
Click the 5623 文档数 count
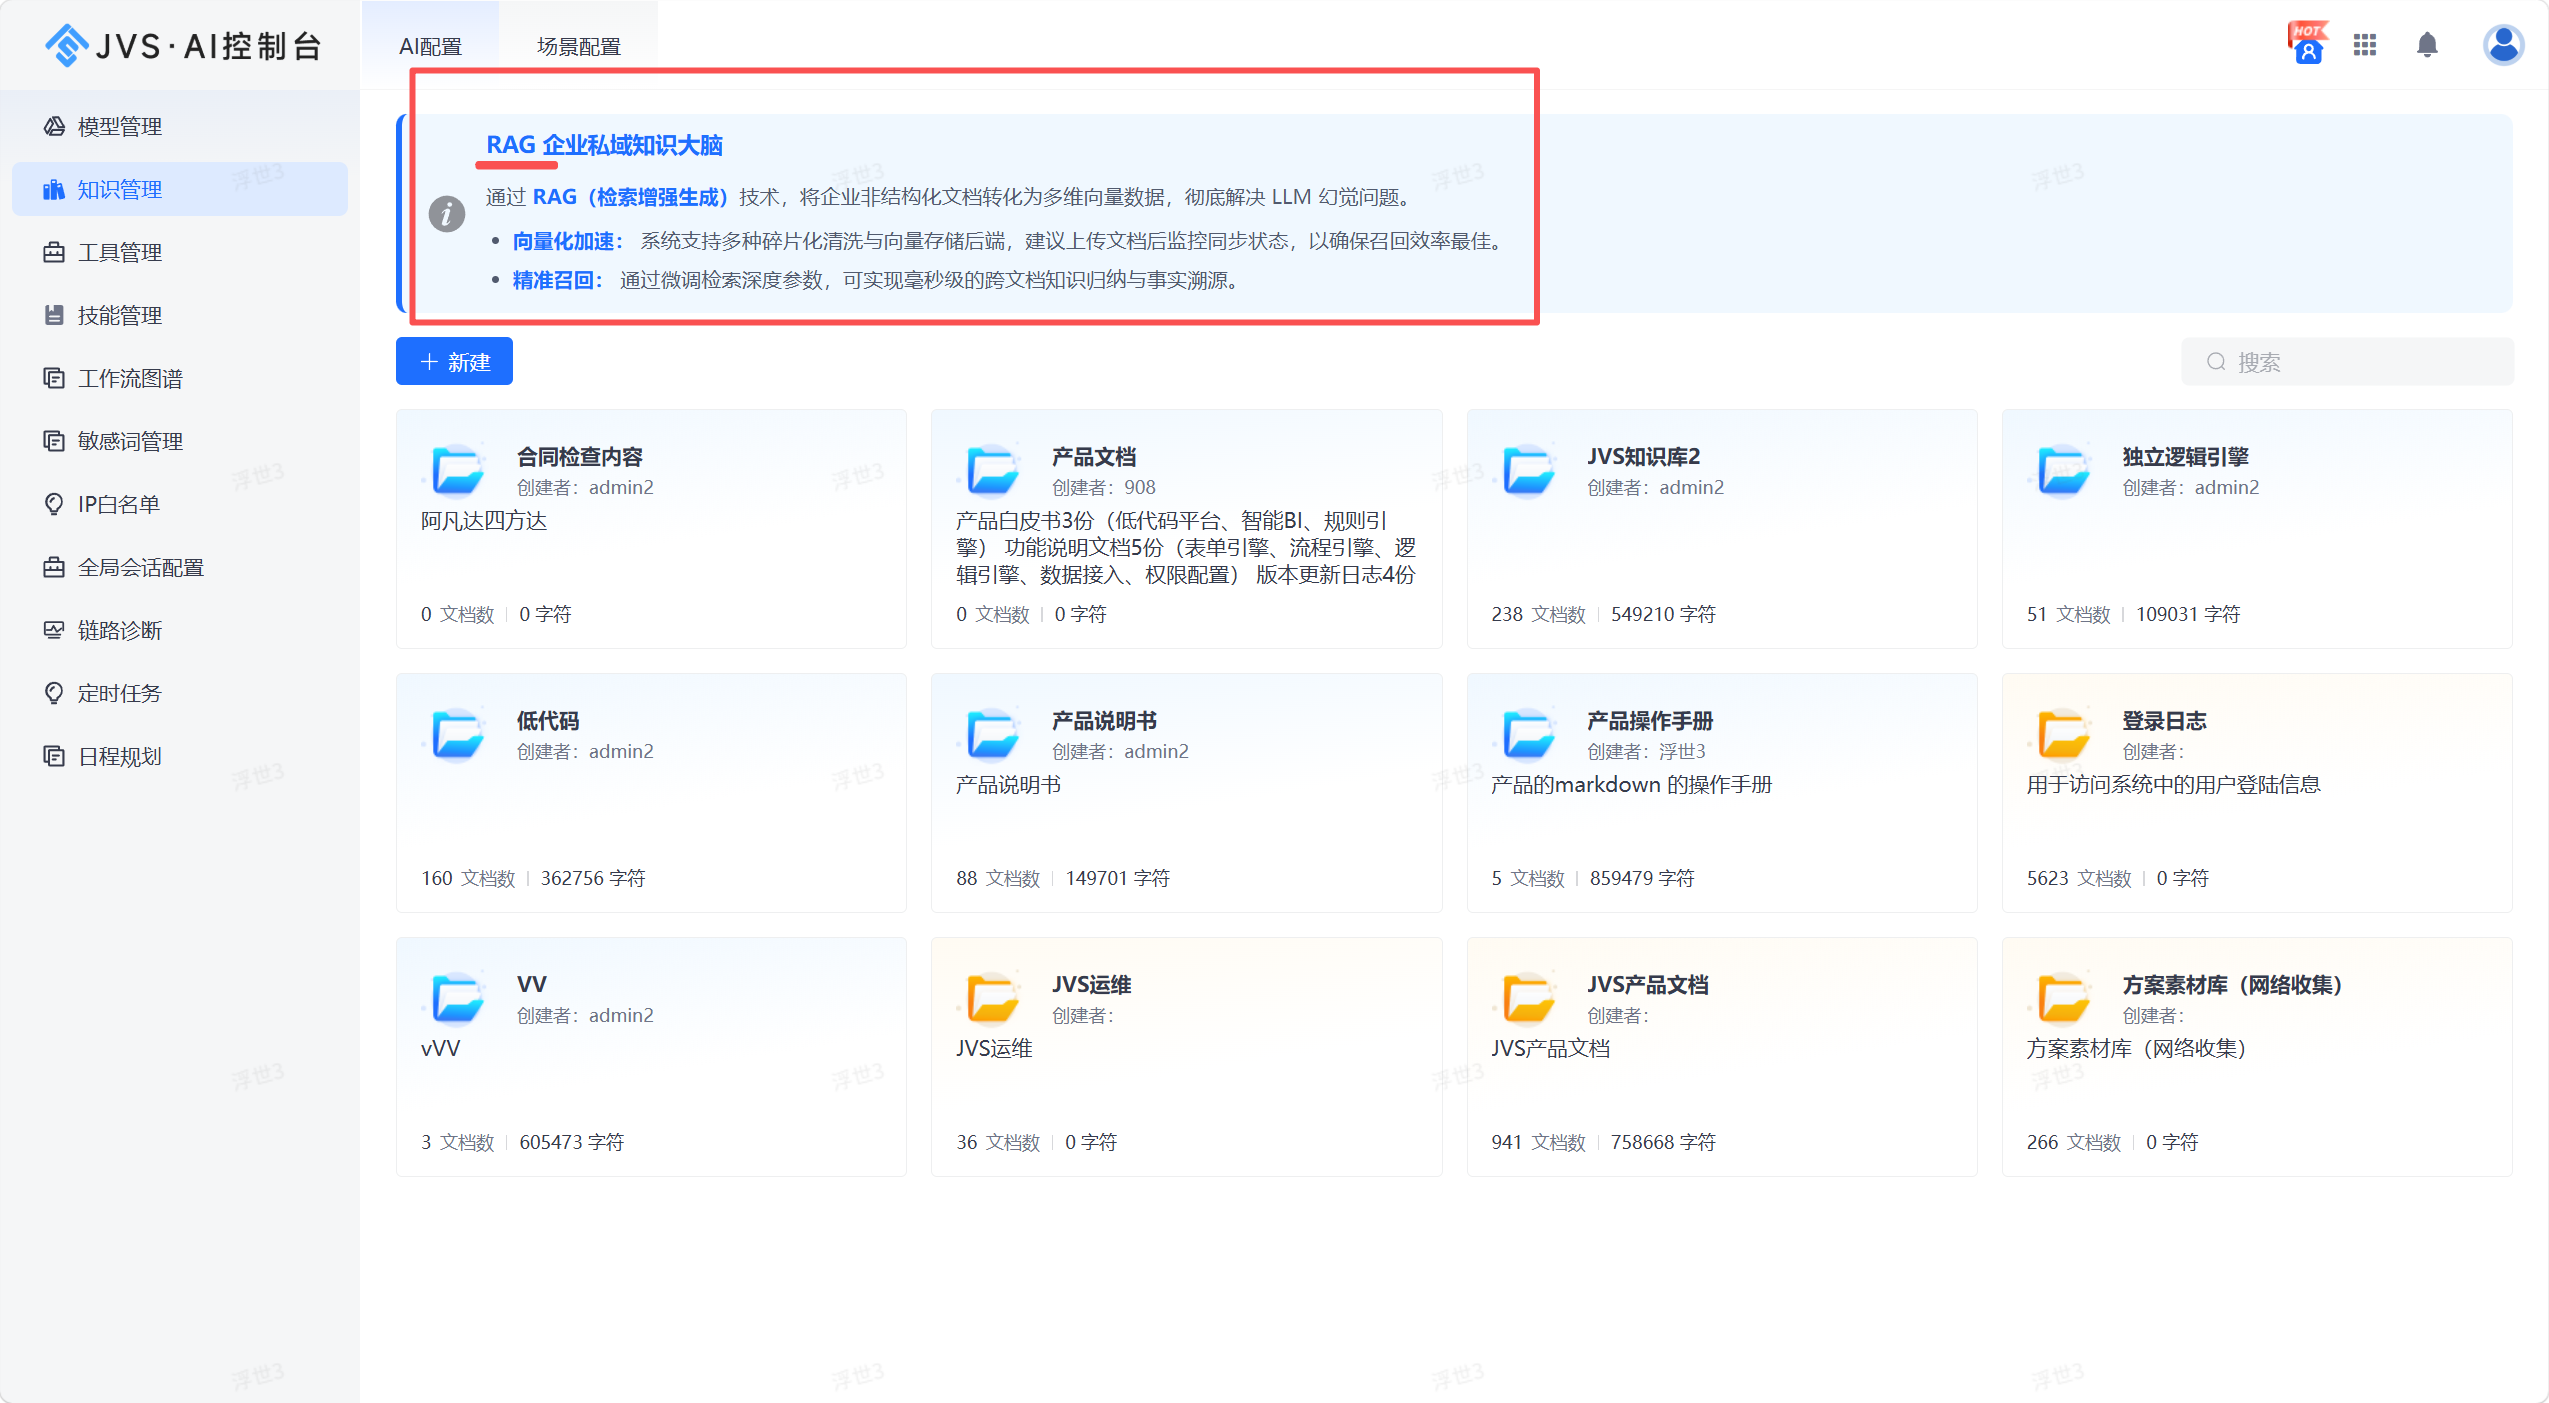pos(2078,878)
